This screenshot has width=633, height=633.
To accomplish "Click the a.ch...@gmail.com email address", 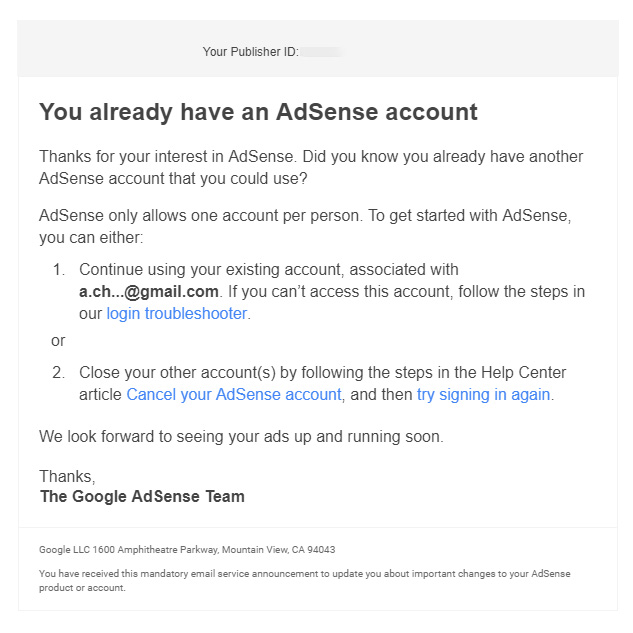I will coord(149,292).
